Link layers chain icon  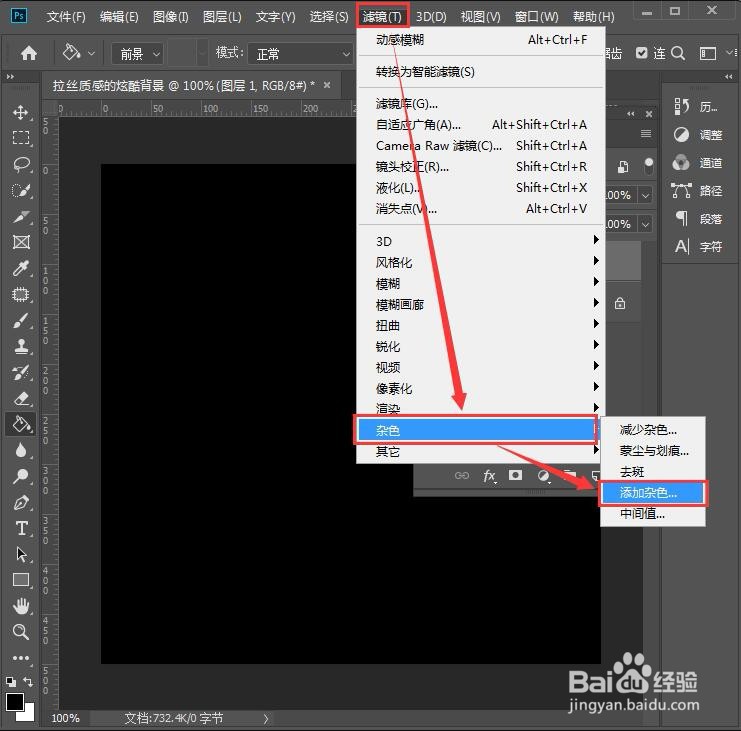[x=462, y=475]
